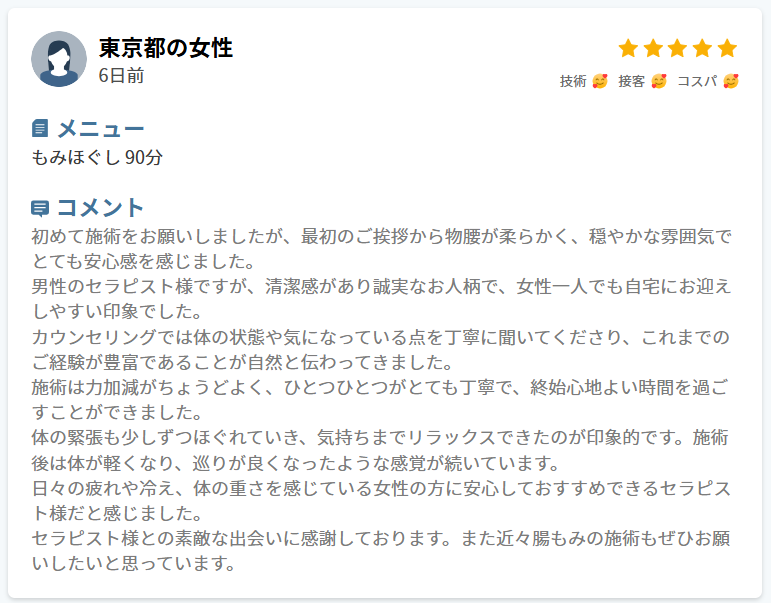The image size is (771, 603).
Task: Click the first (leftmost) rating star
Action: [628, 48]
